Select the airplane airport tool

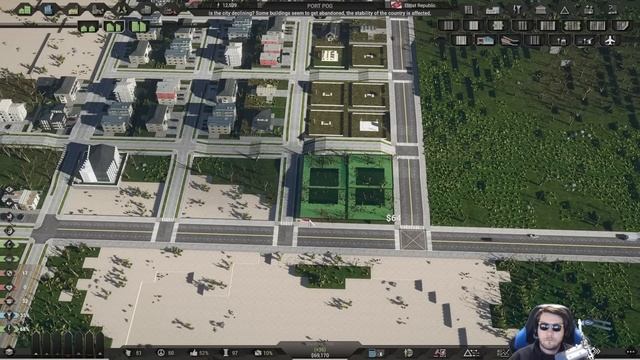[x=609, y=40]
